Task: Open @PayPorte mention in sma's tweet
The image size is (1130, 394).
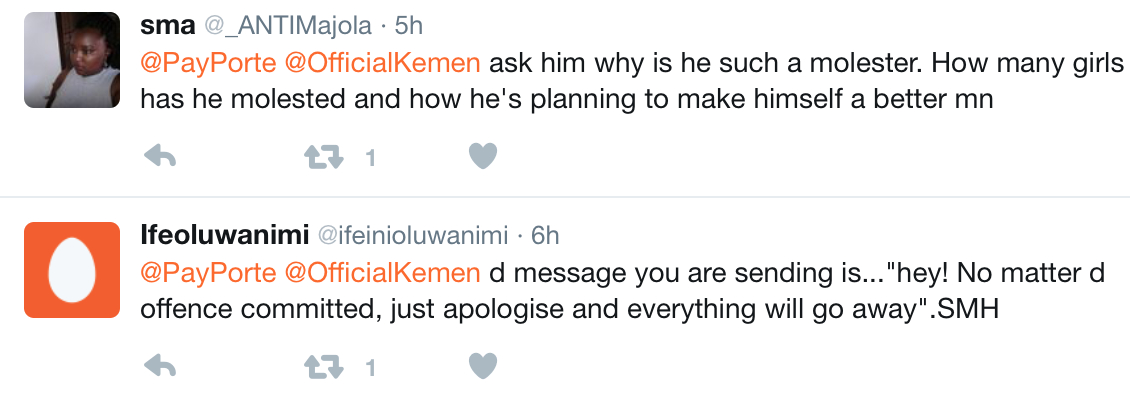Action: pyautogui.click(x=208, y=63)
